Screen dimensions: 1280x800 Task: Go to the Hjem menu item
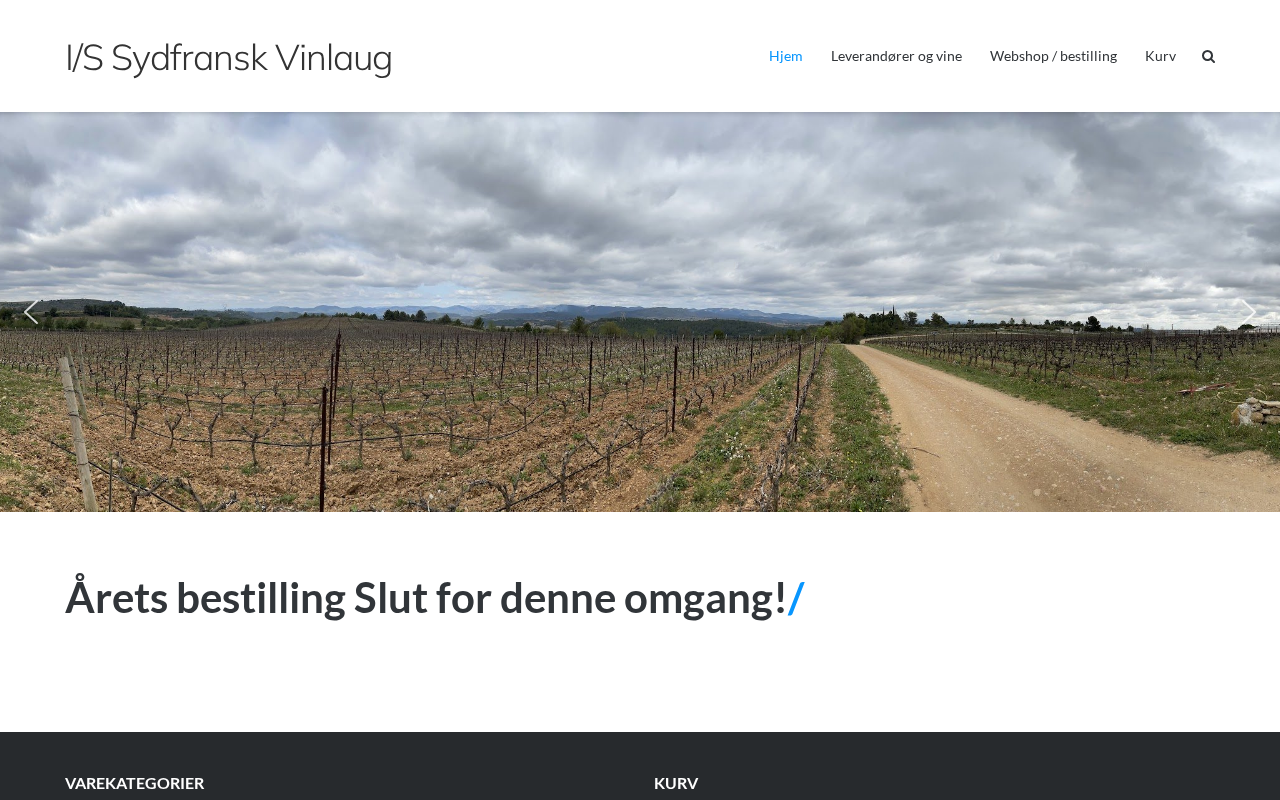coord(785,56)
